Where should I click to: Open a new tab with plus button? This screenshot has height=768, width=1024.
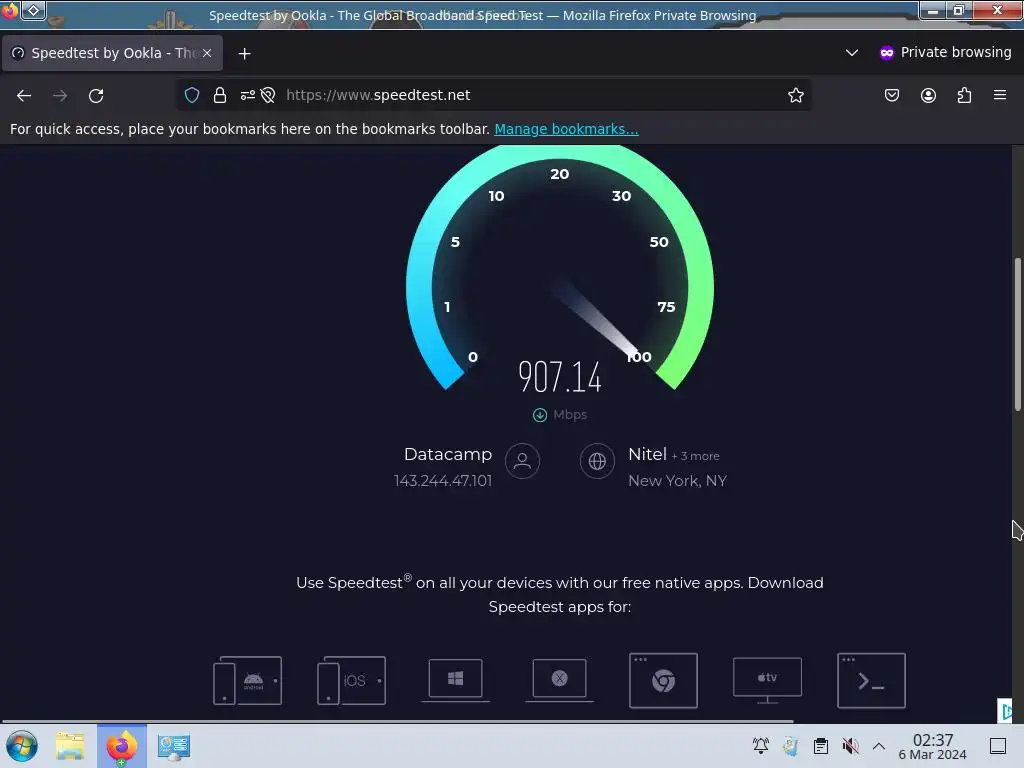[244, 54]
